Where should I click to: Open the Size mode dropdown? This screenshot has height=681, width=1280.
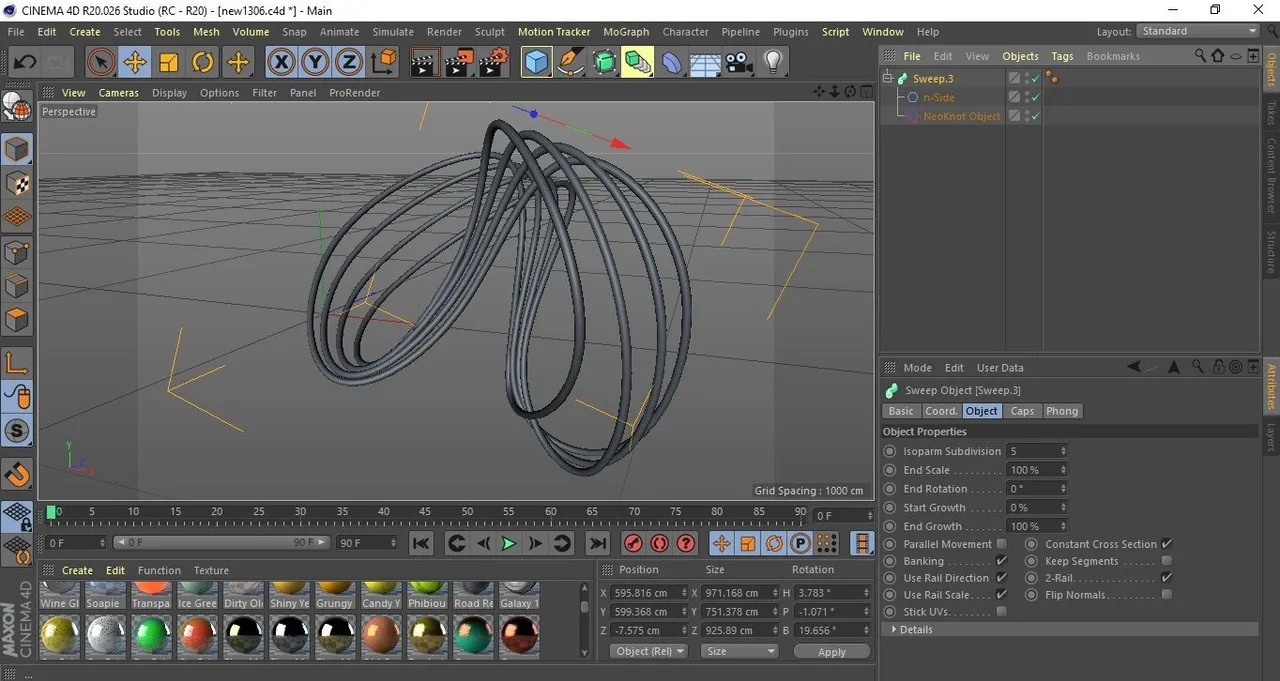click(739, 651)
